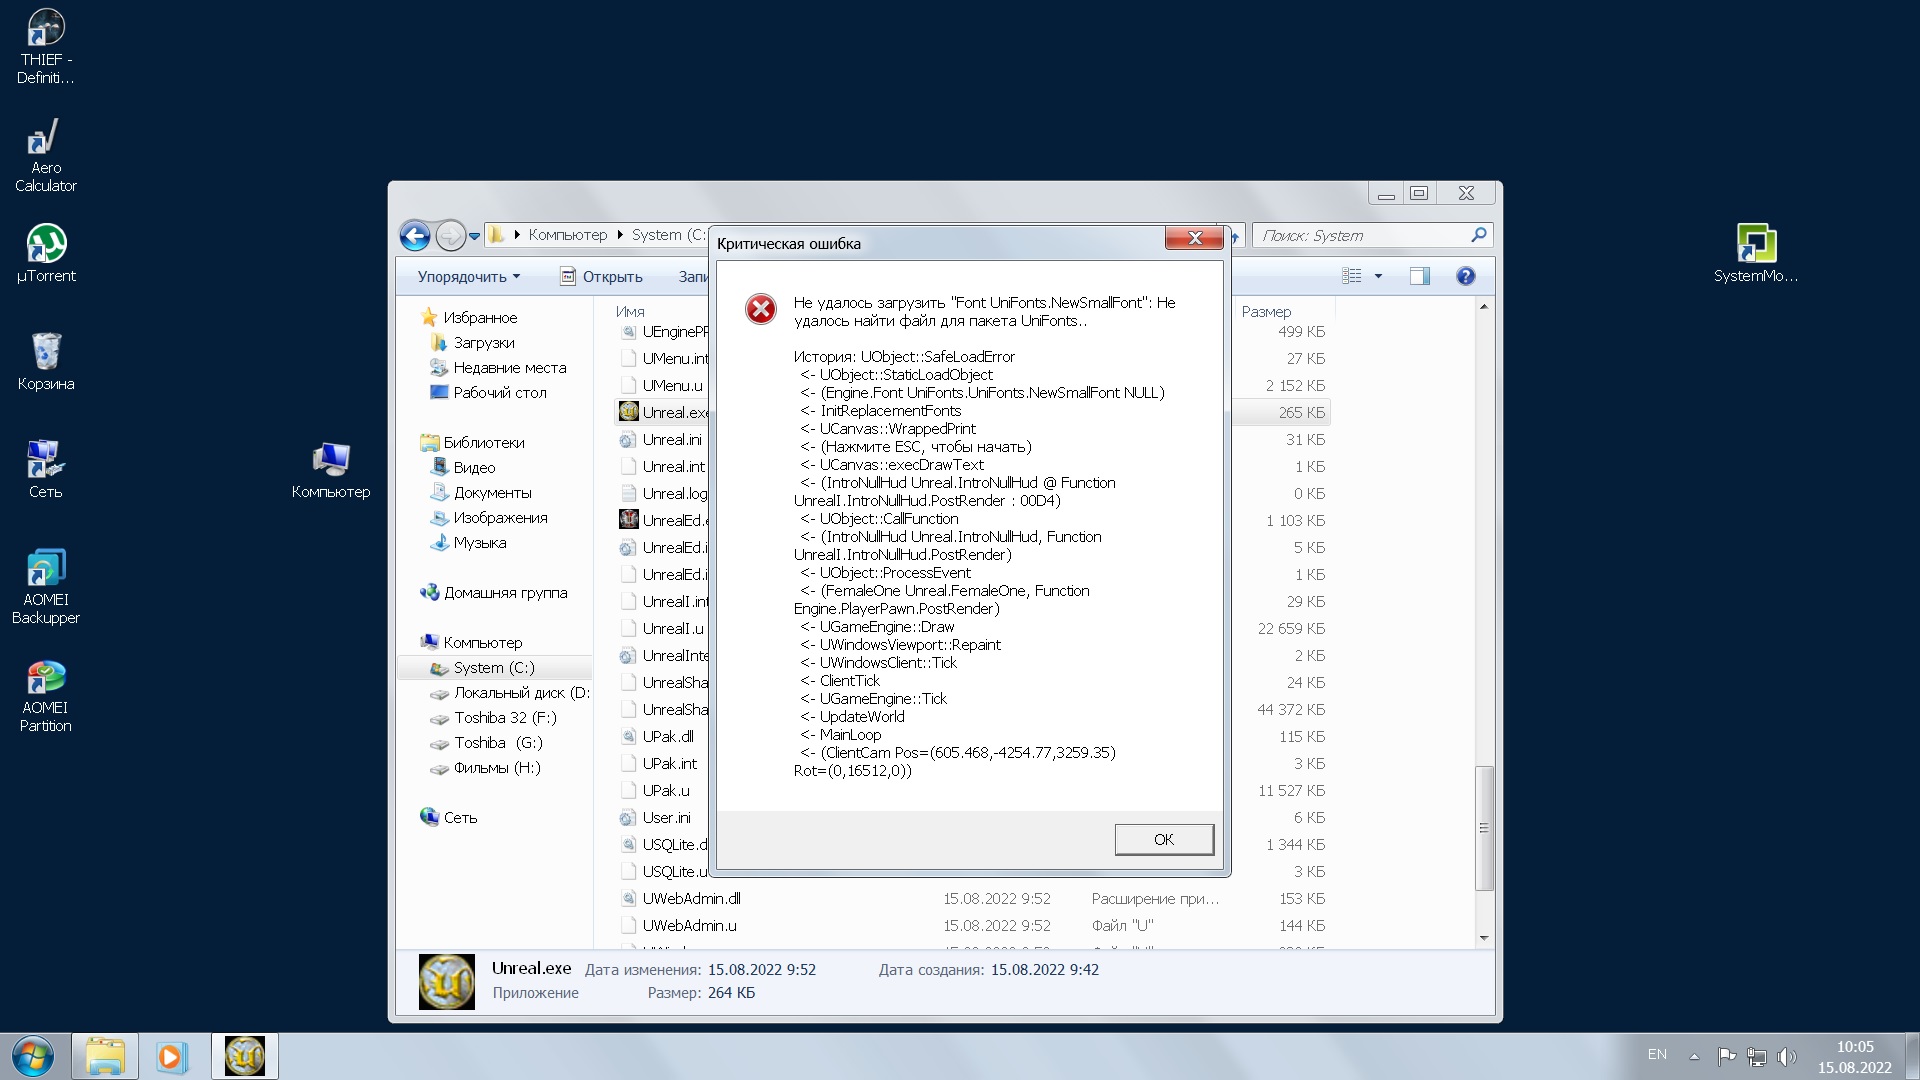Image resolution: width=1920 pixels, height=1080 pixels.
Task: Click the Explorer help question mark icon
Action: [x=1465, y=277]
